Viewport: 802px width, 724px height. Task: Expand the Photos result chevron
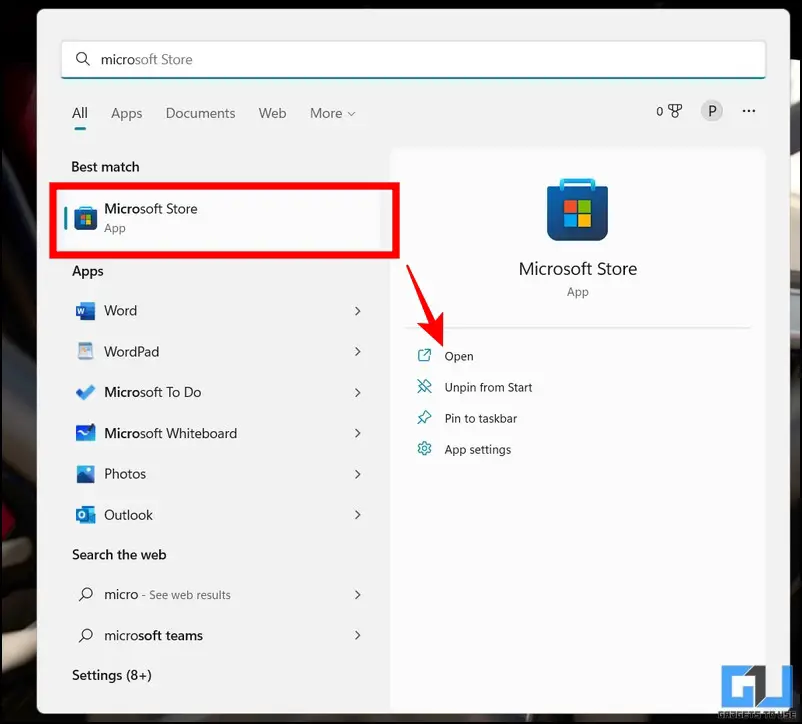point(358,474)
